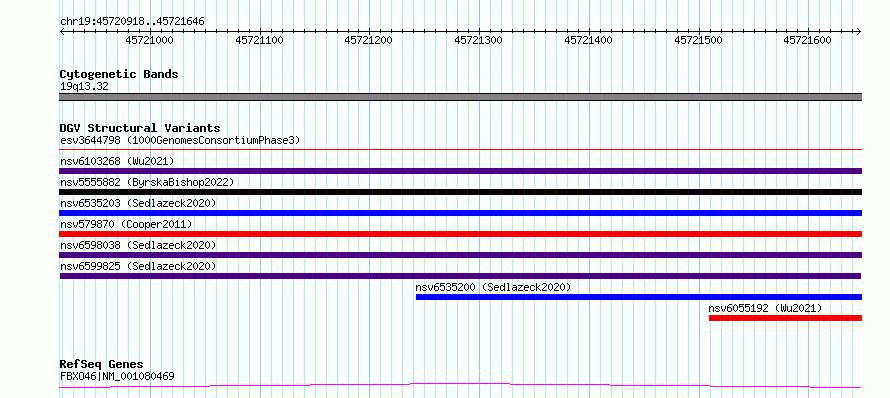Viewport: 890px width, 398px height.
Task: Click ruler position 45721600
Action: 807,40
